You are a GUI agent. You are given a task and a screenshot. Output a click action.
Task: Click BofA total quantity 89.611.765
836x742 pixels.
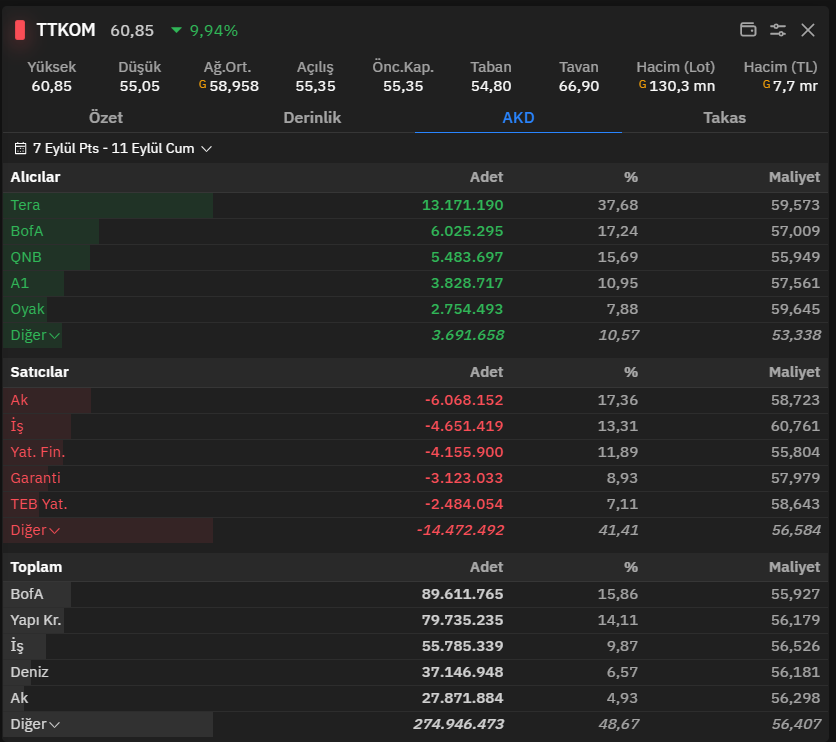tap(462, 594)
